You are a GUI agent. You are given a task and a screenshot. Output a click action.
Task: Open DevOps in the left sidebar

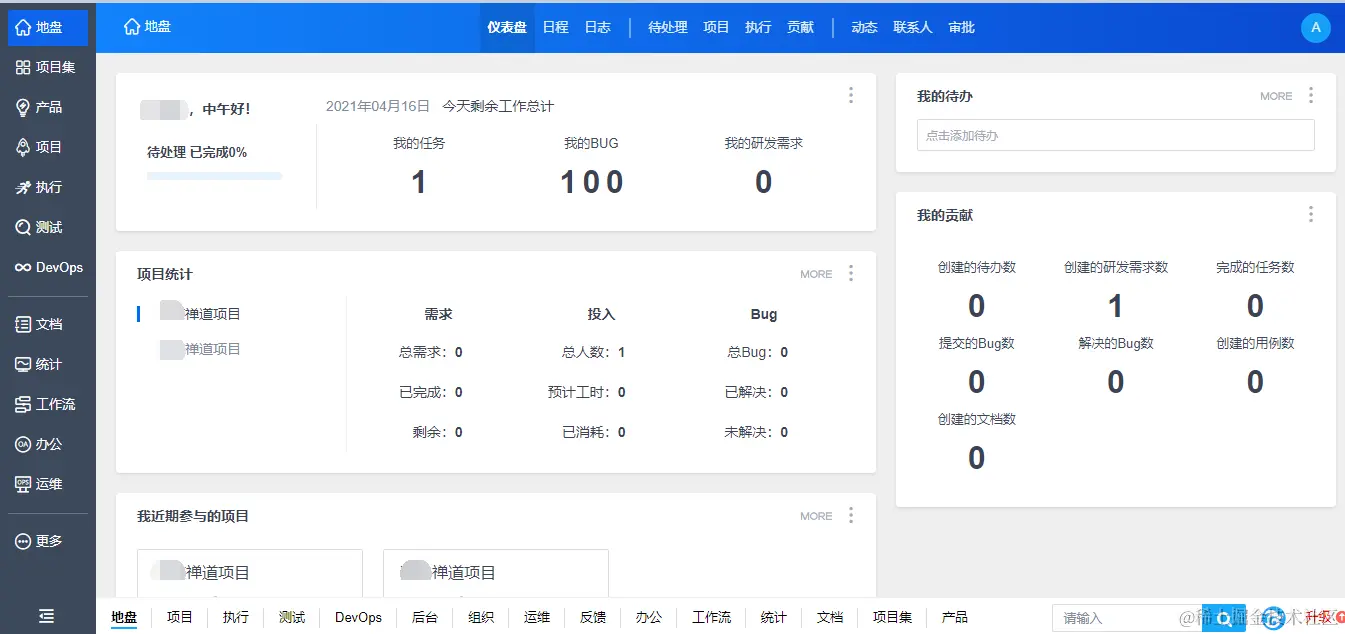pyautogui.click(x=48, y=267)
